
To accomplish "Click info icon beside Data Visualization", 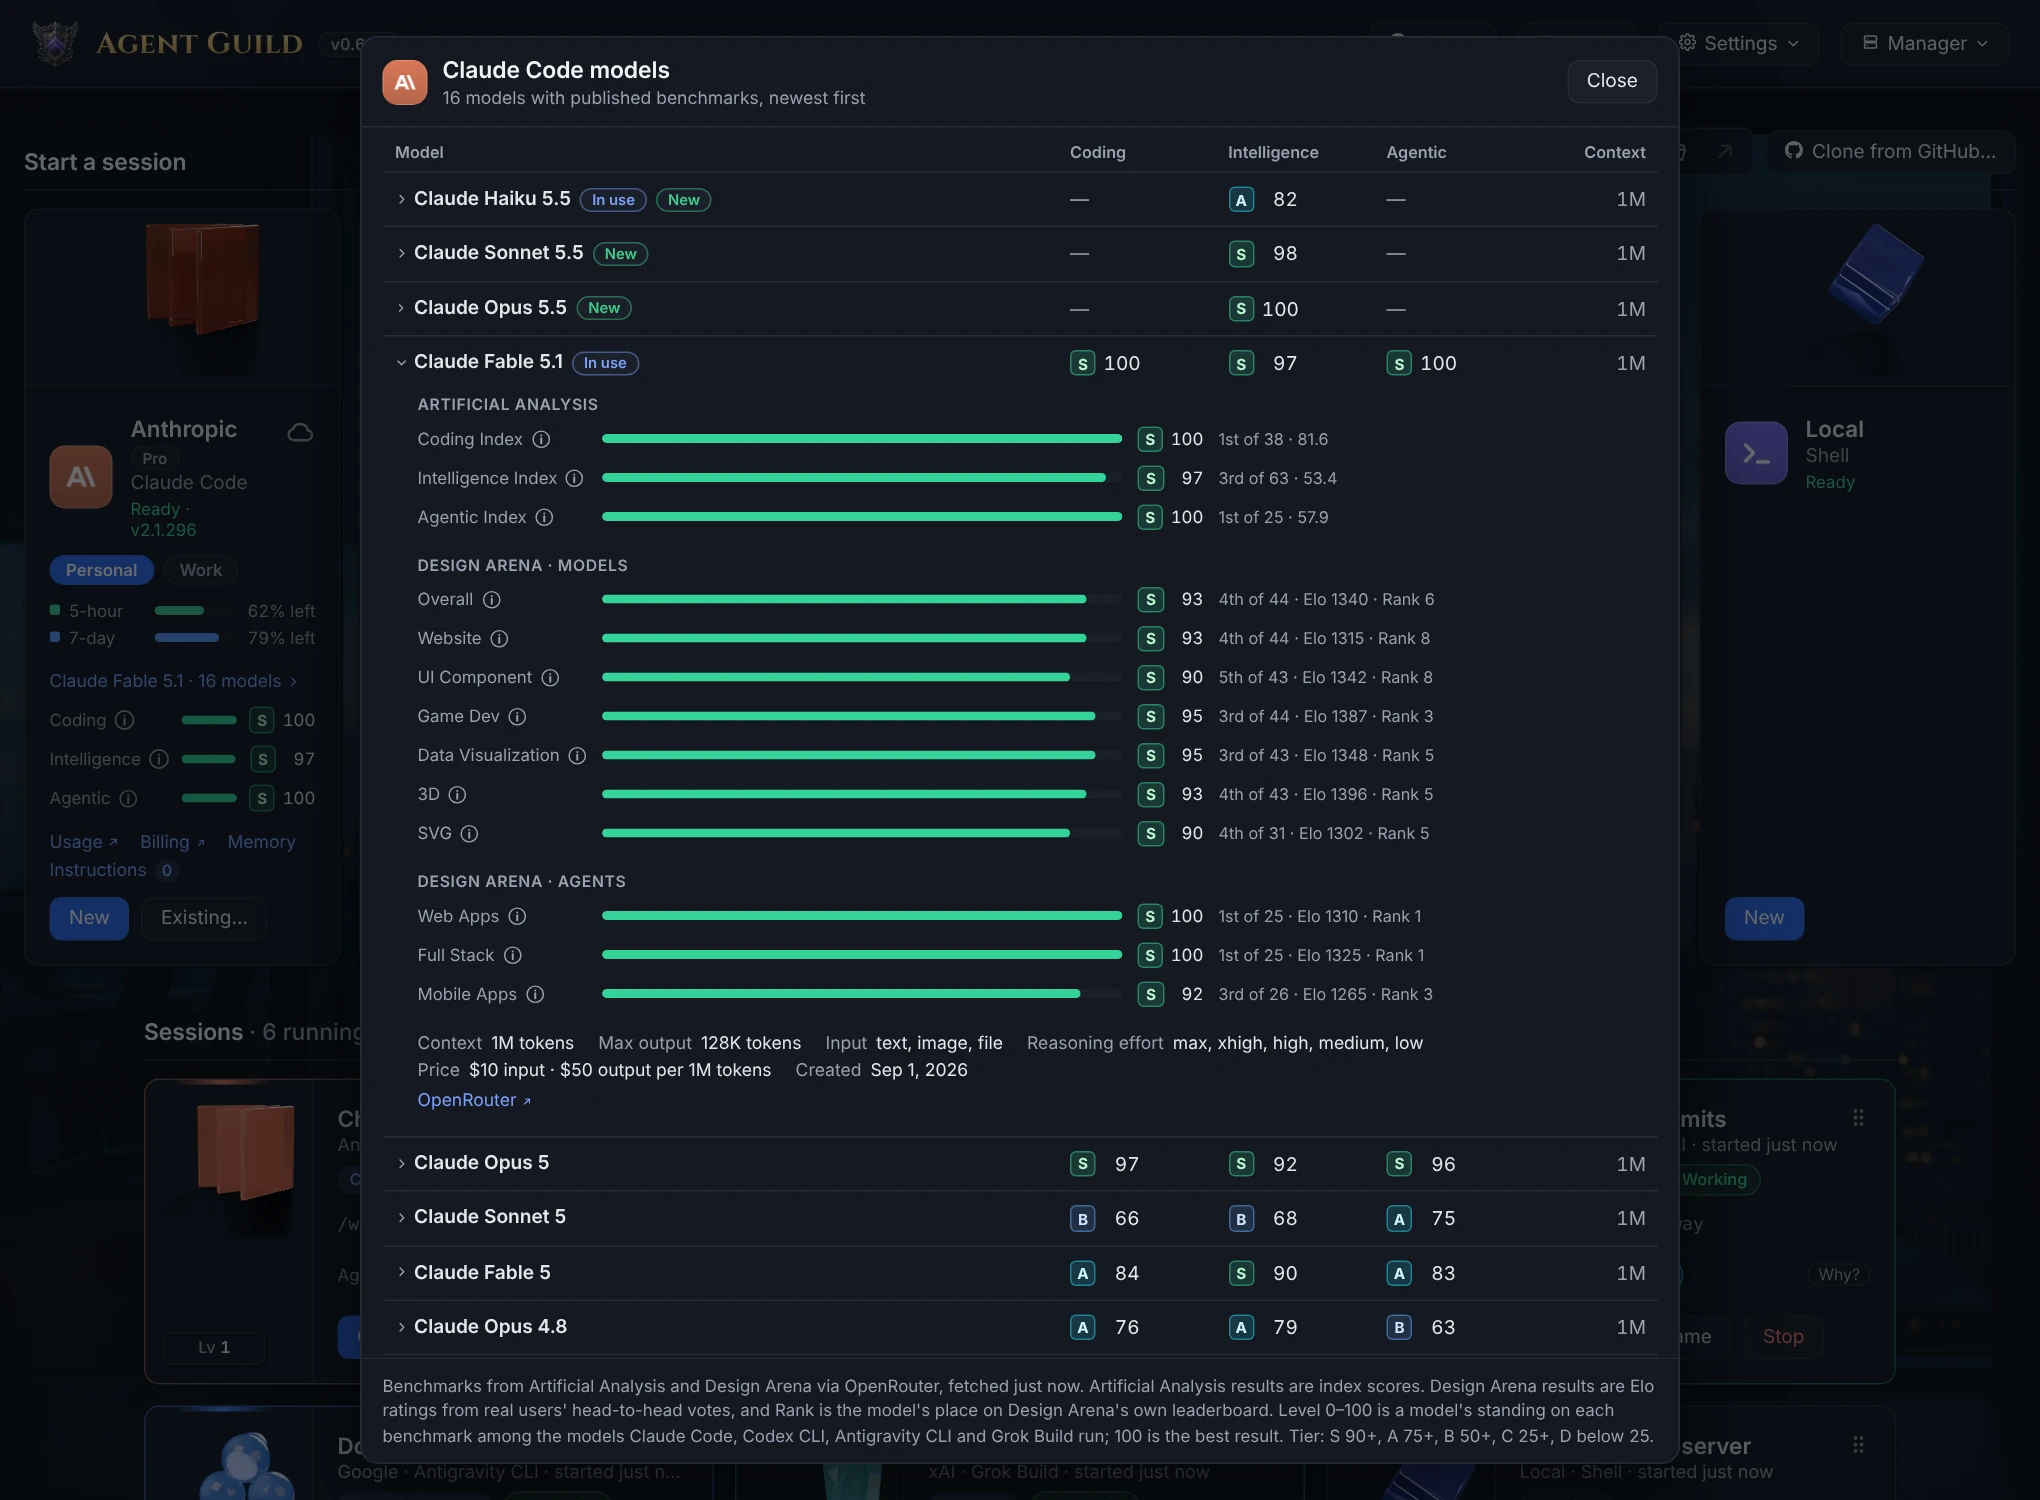I will pos(577,755).
